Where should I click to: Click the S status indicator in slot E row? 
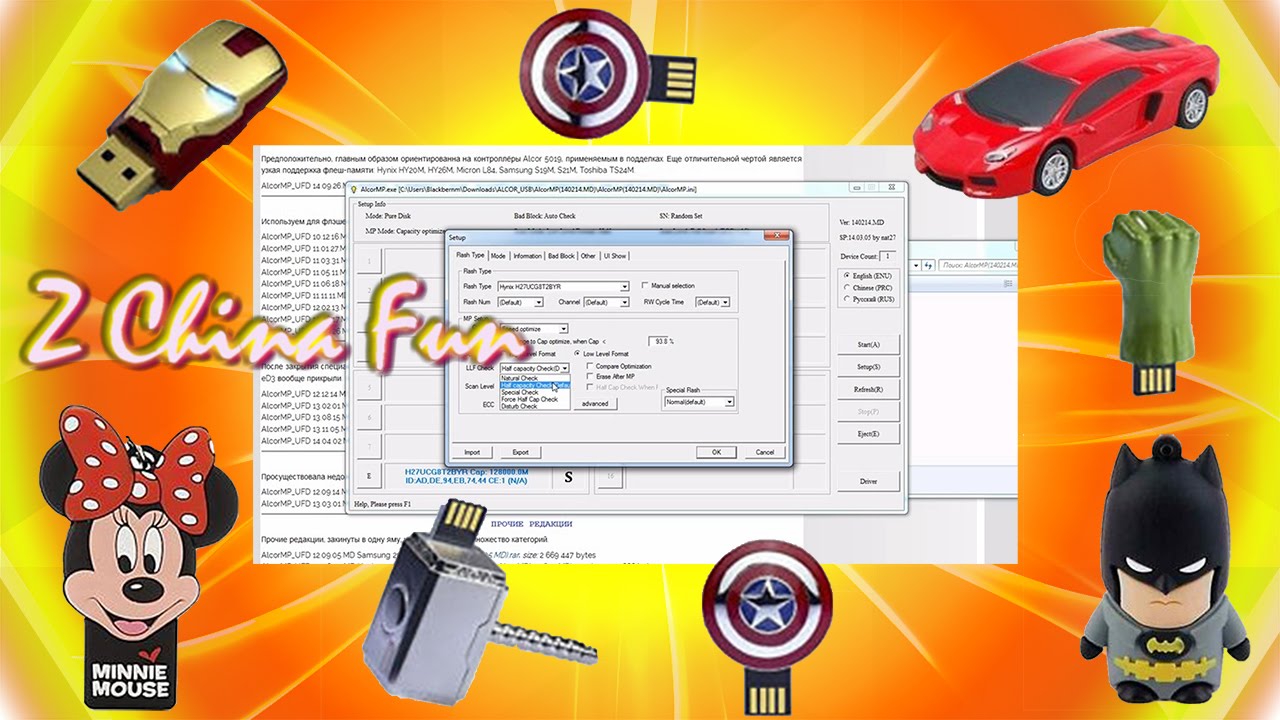(569, 477)
